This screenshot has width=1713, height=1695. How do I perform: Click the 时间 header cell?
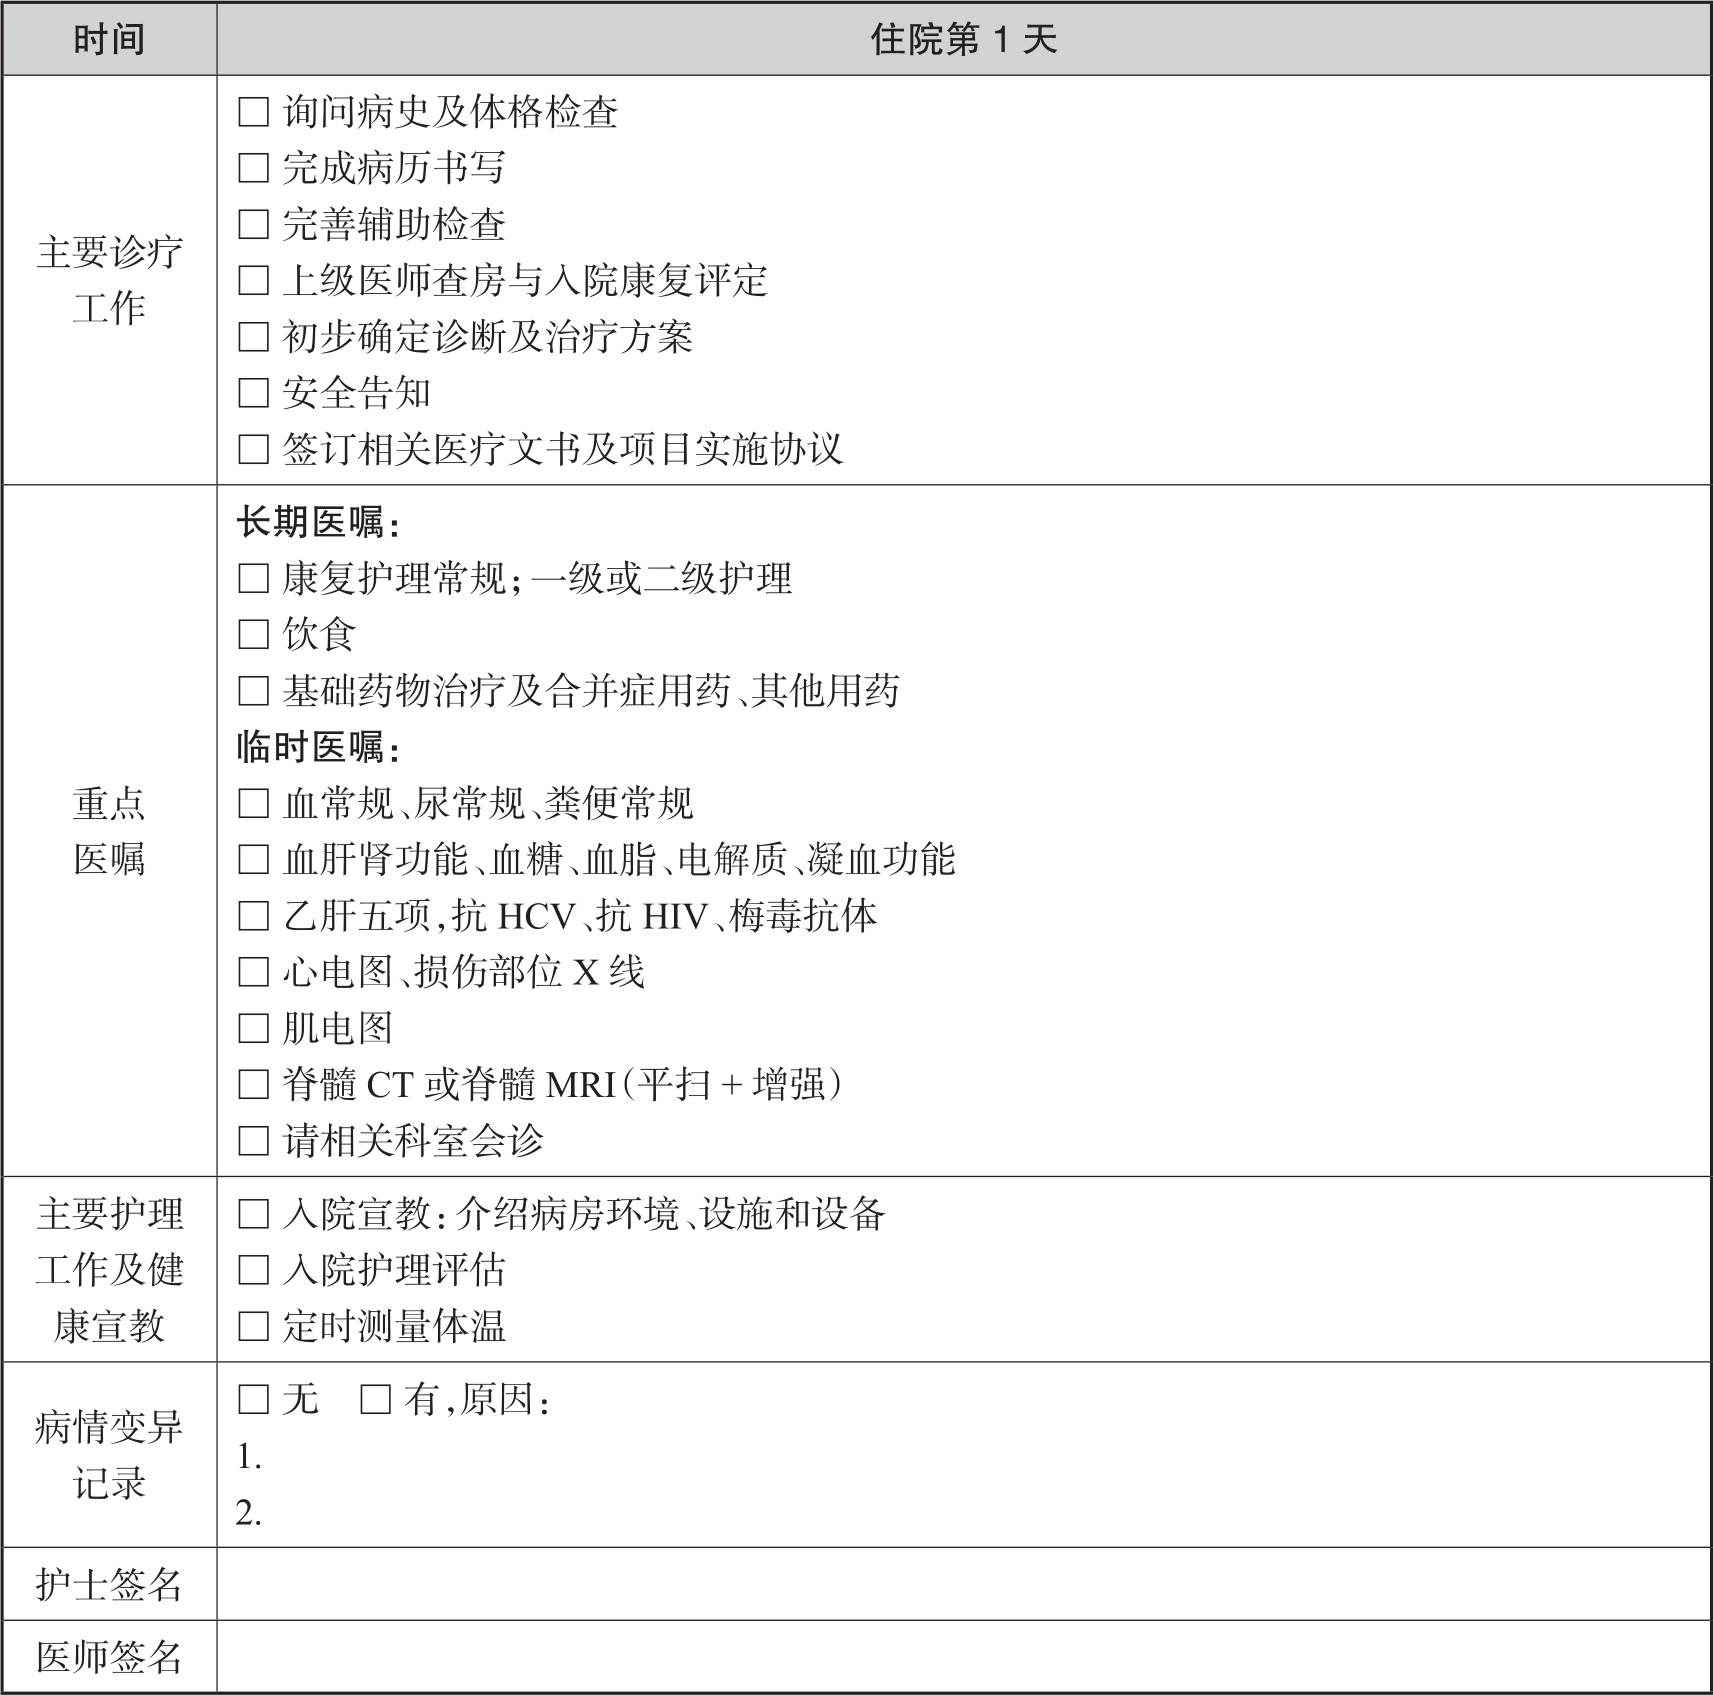109,39
